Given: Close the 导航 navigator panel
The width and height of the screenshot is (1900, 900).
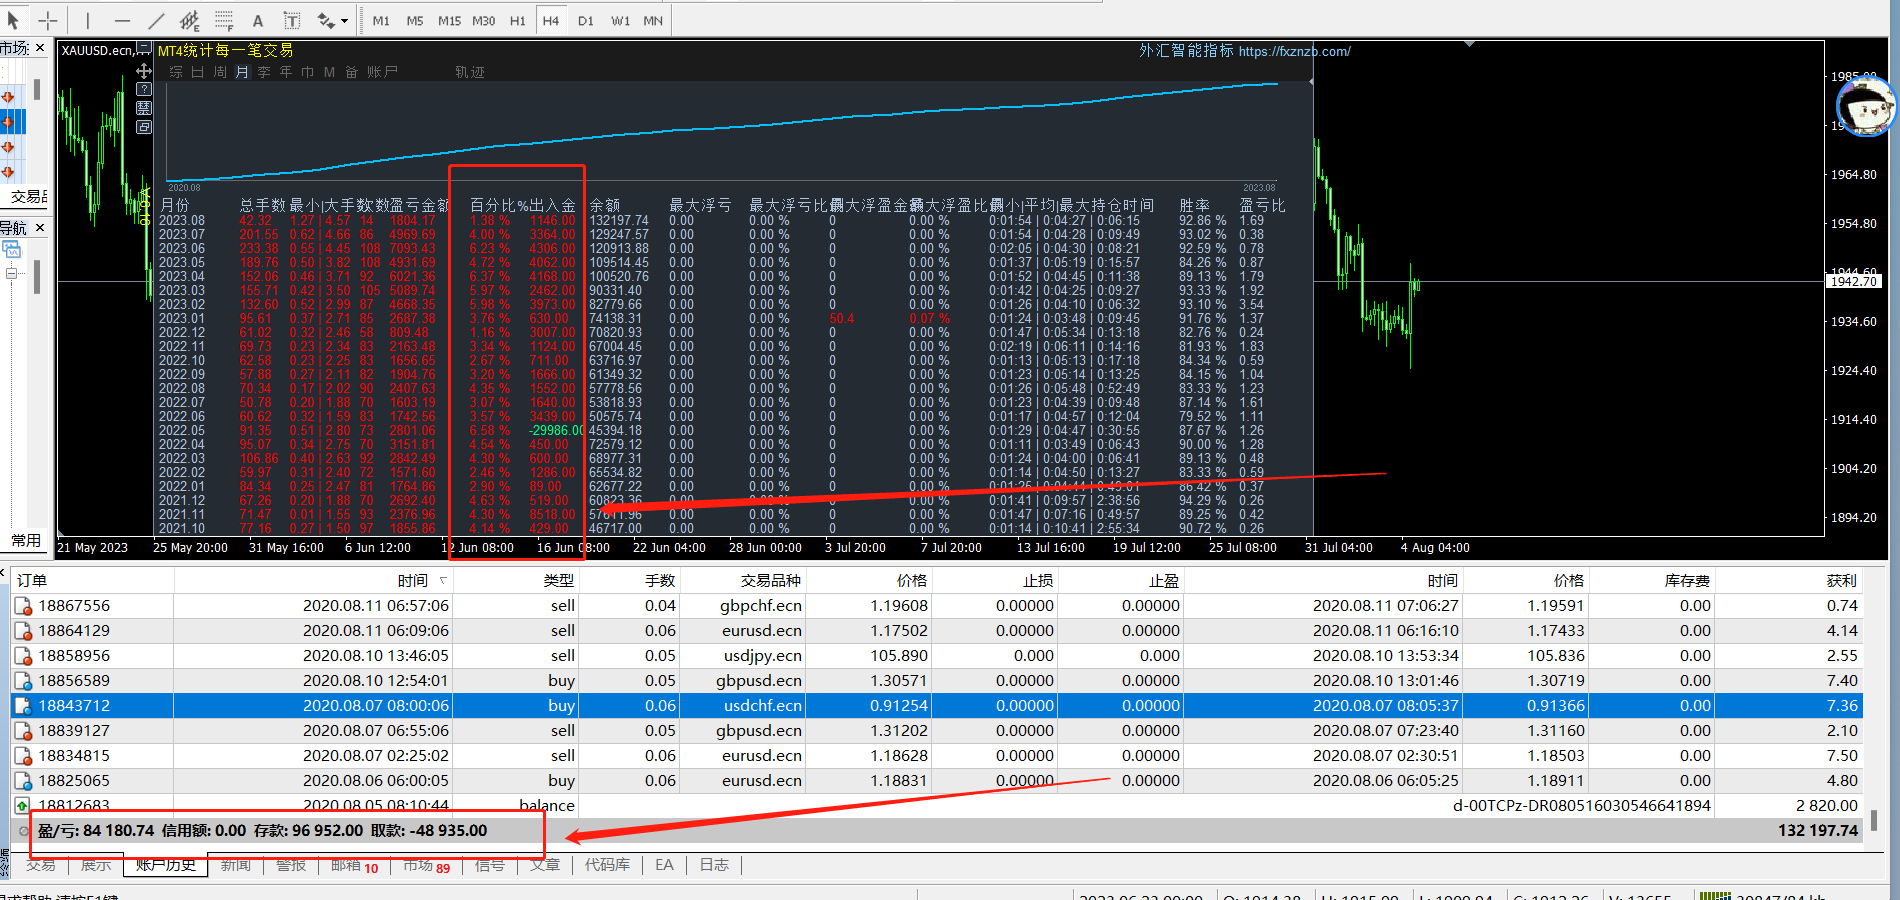Looking at the screenshot, I should [x=40, y=228].
